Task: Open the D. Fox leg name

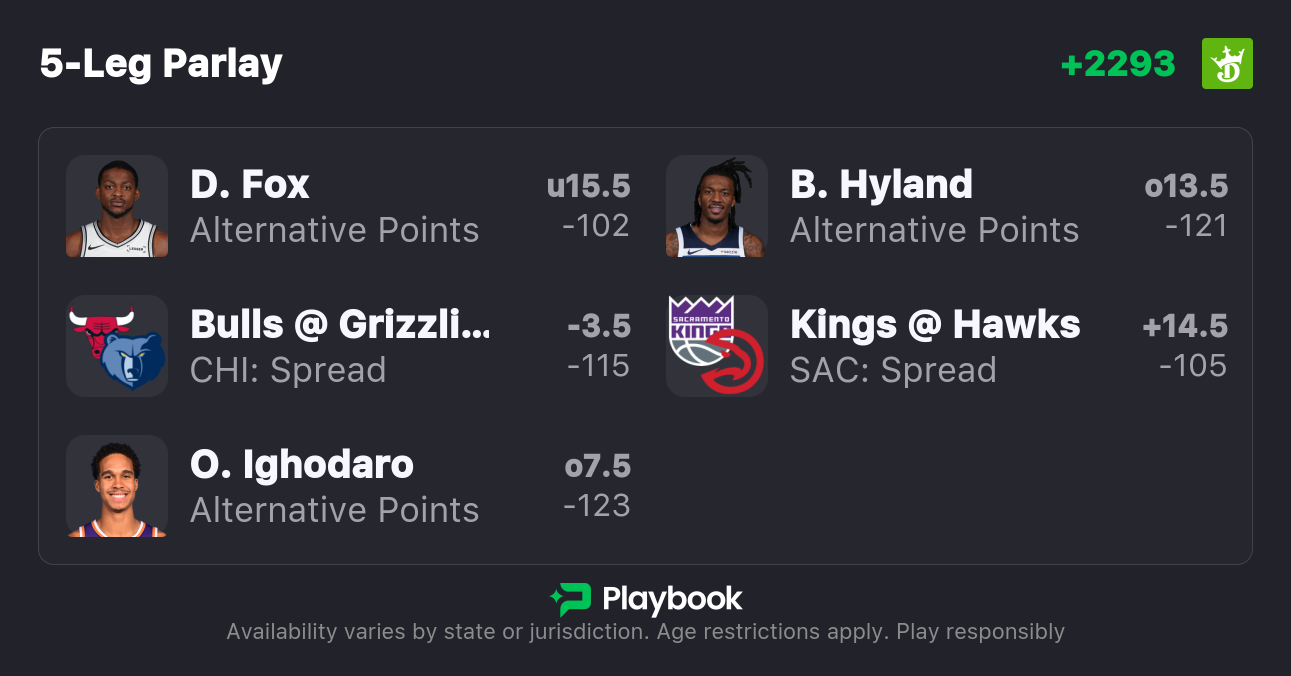Action: coord(250,185)
